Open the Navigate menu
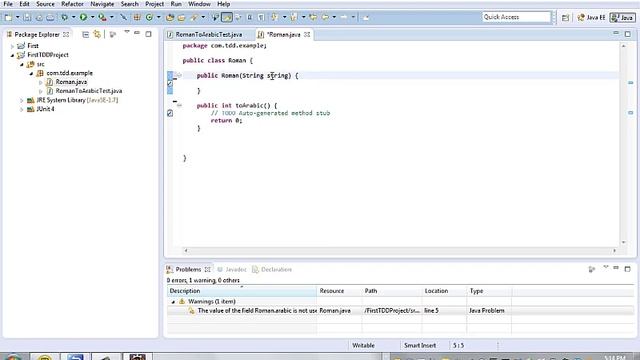The image size is (640, 360). click(102, 4)
